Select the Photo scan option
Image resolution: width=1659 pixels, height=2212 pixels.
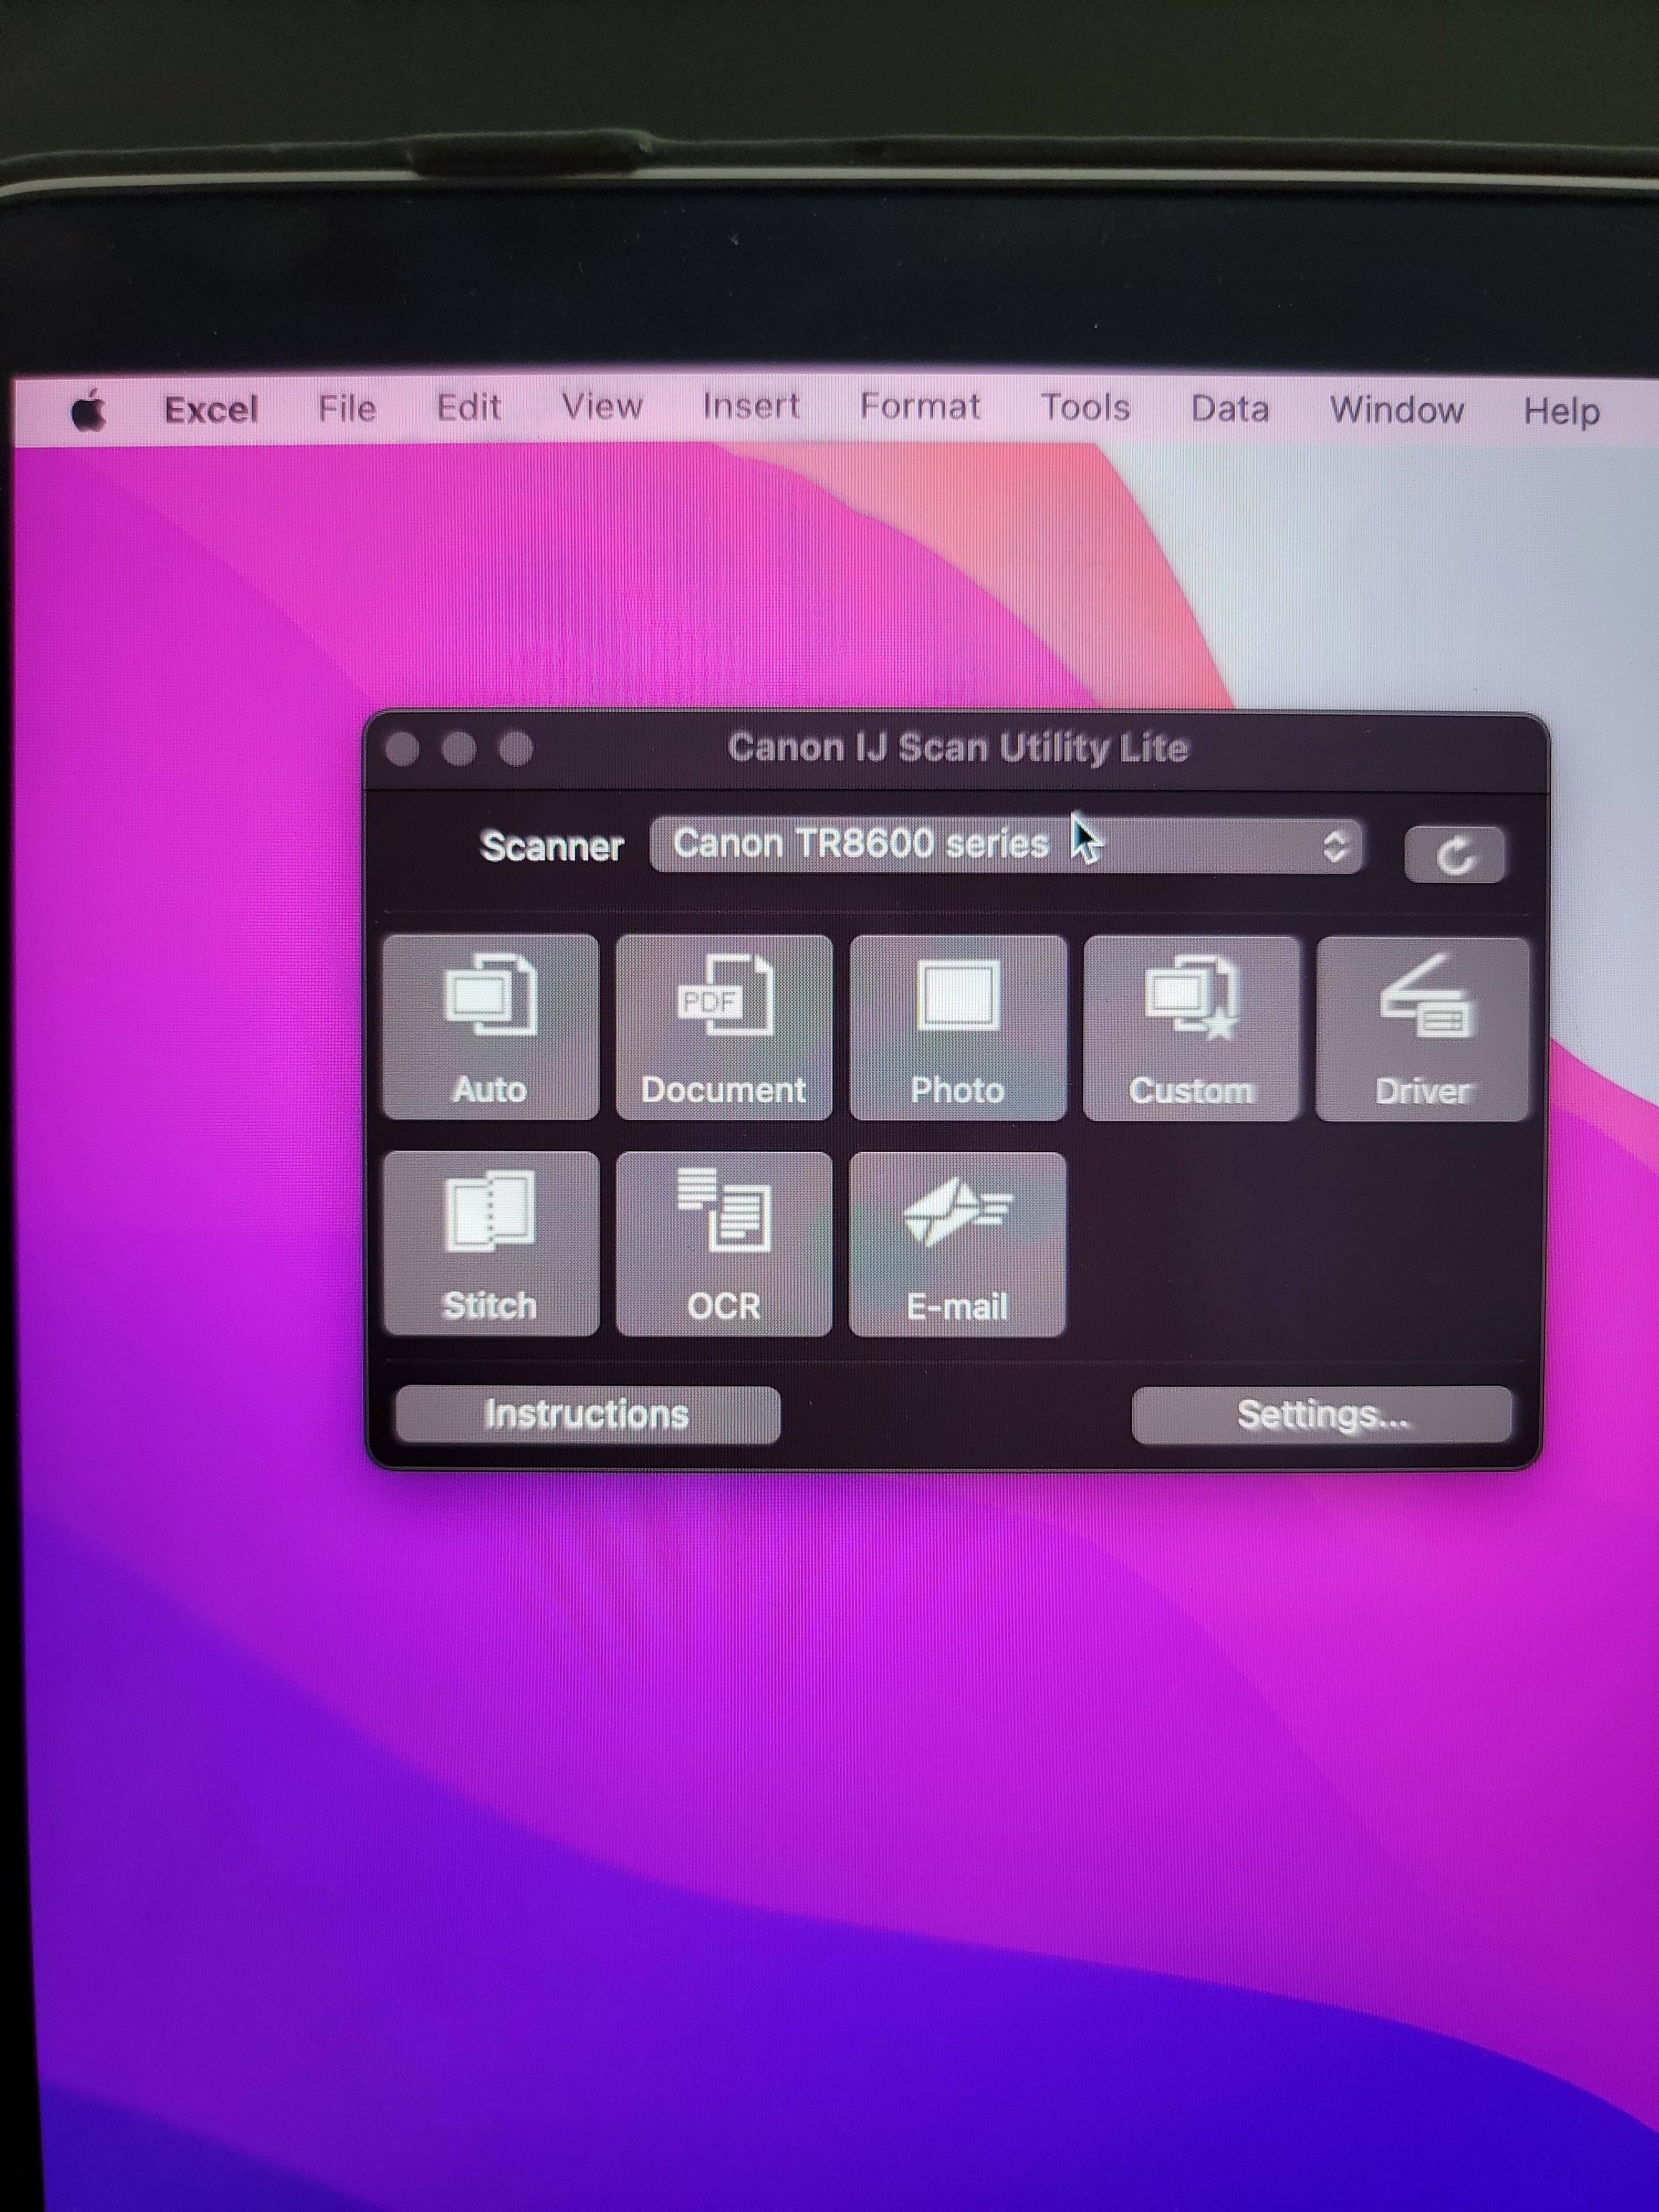pos(957,1027)
